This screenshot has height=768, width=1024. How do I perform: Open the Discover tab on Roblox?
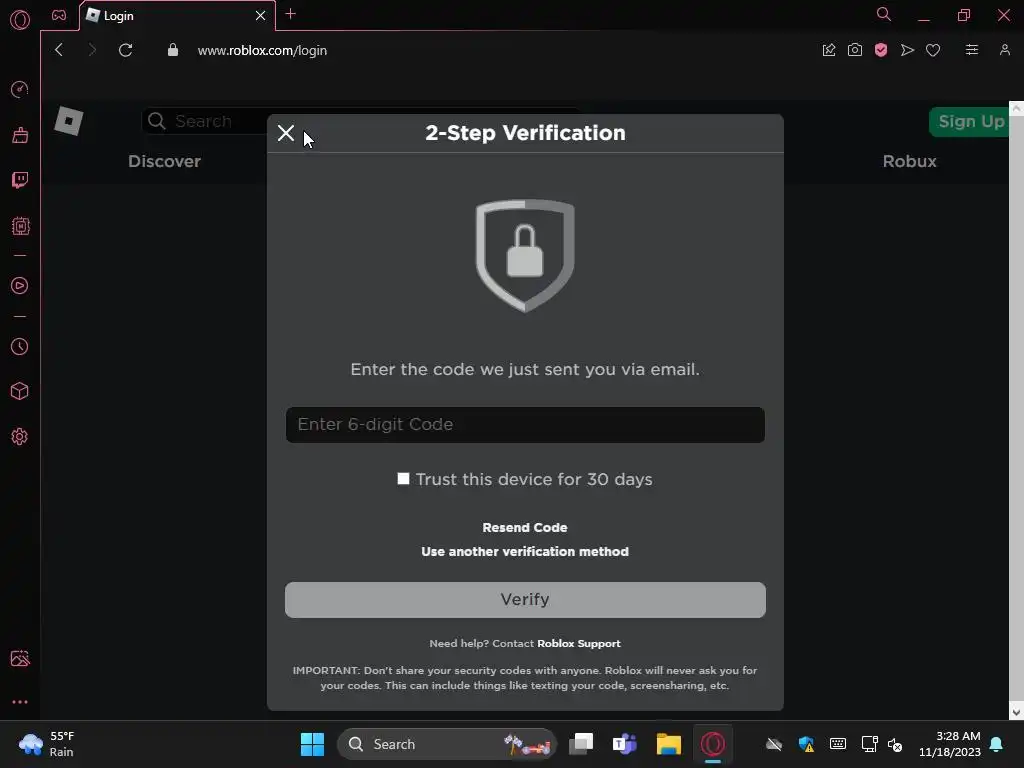tap(165, 161)
